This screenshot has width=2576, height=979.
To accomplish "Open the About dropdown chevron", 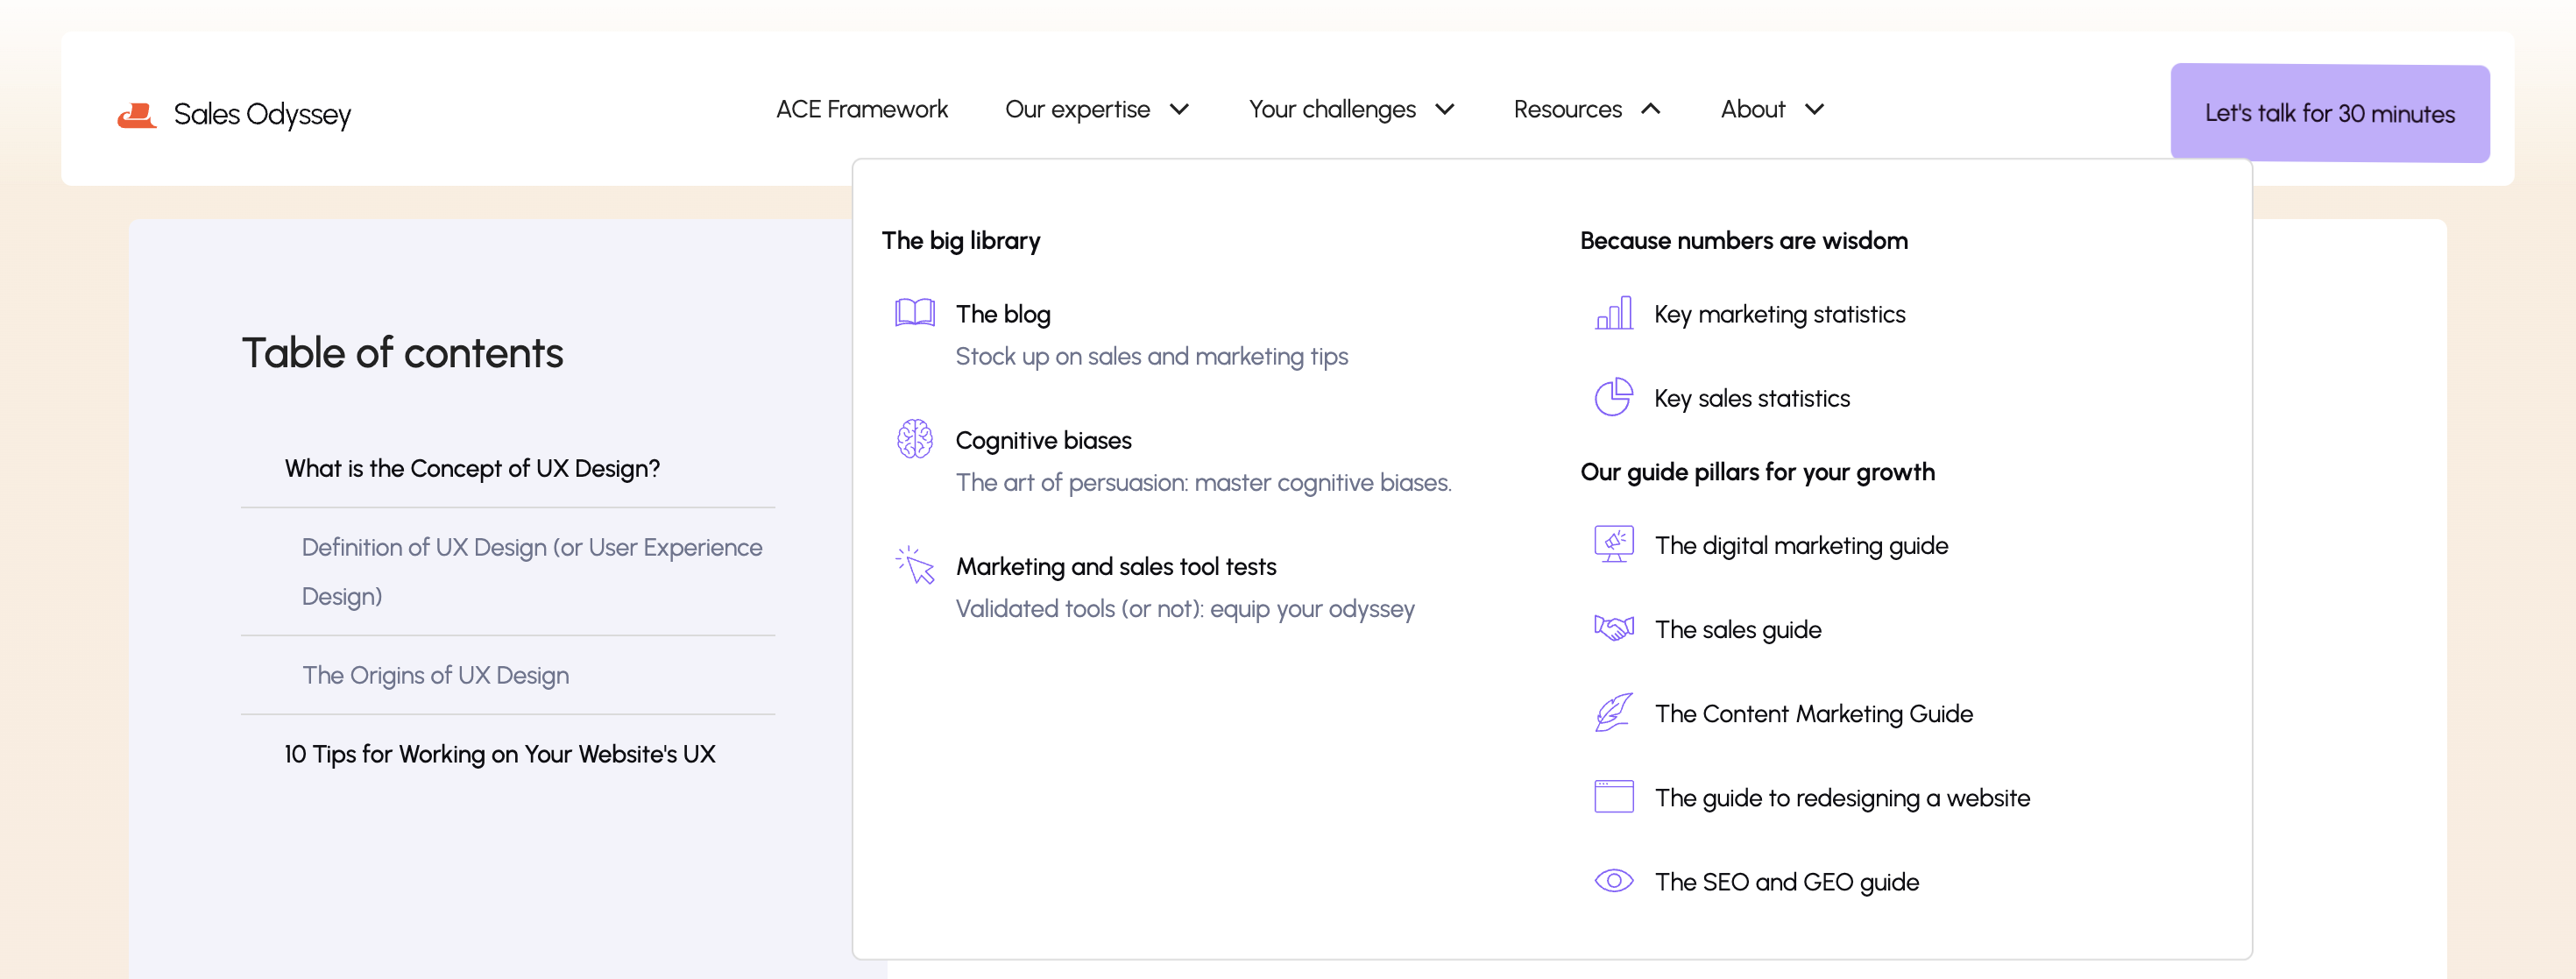I will 1814,109.
